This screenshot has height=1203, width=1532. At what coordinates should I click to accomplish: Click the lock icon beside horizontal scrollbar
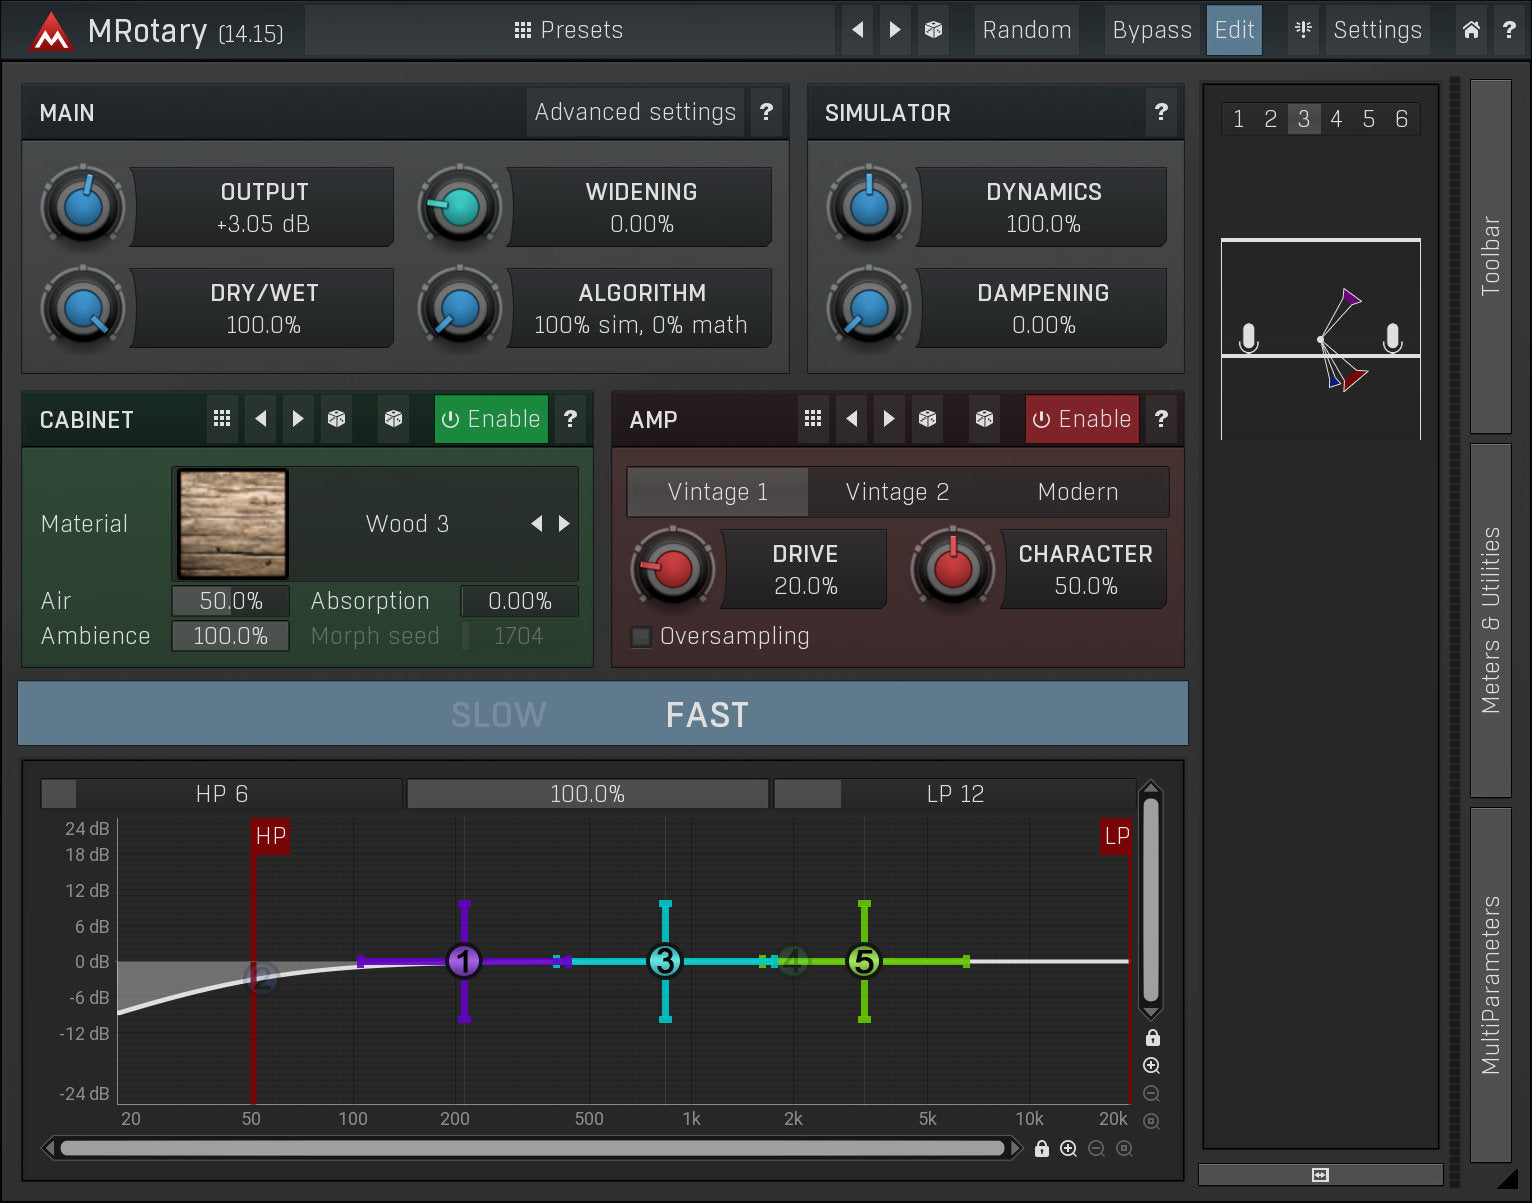[1041, 1149]
